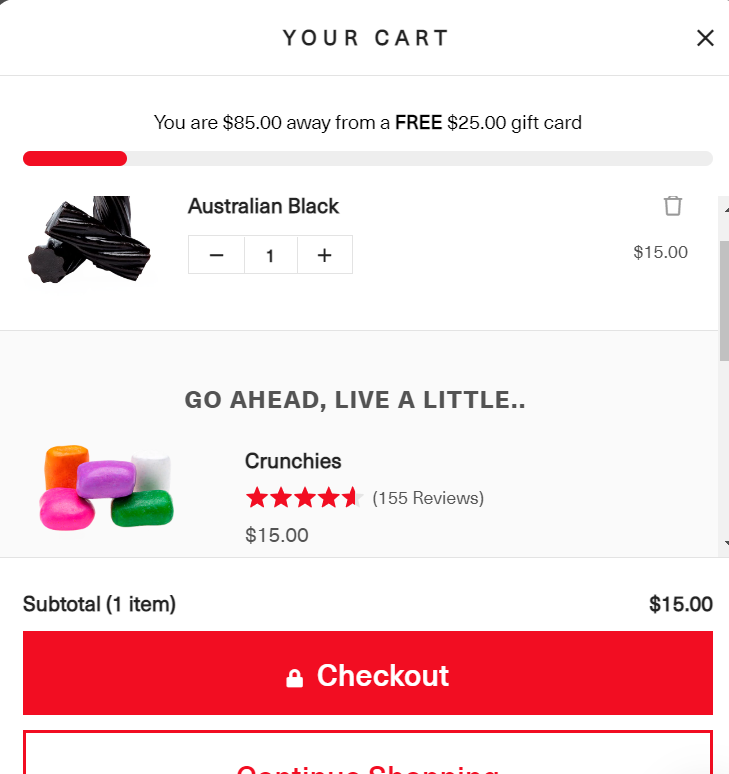Viewport: 729px width, 774px height.
Task: Click the Continue Shopping button
Action: pyautogui.click(x=368, y=753)
